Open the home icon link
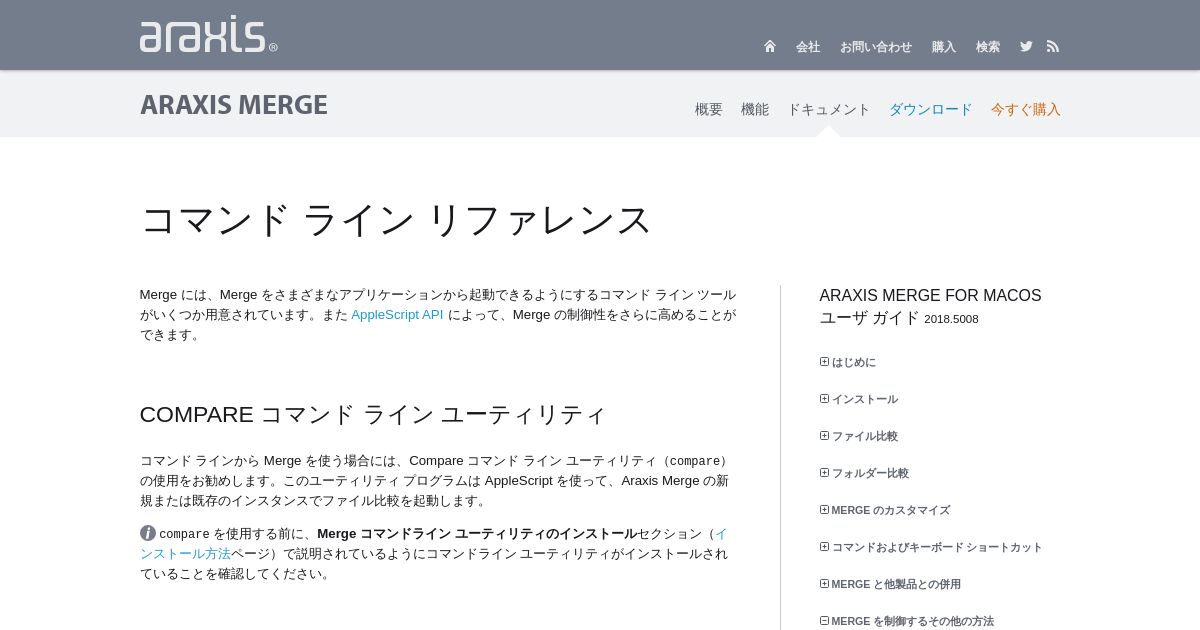Viewport: 1200px width, 630px height. [770, 46]
